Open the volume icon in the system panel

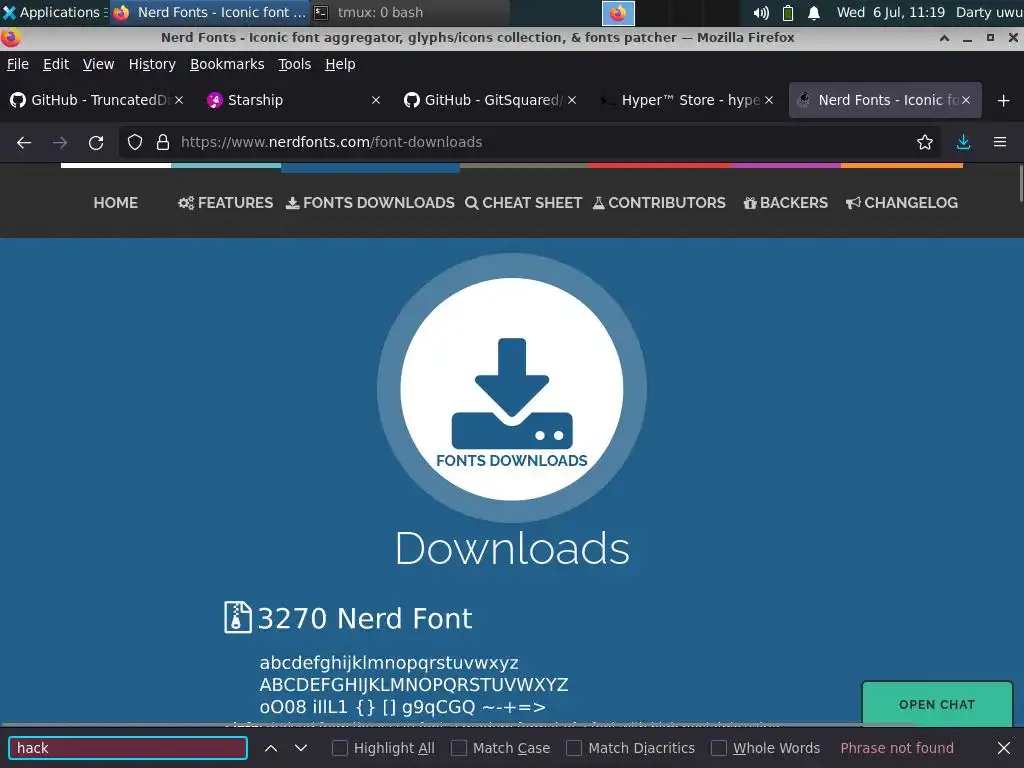(761, 13)
